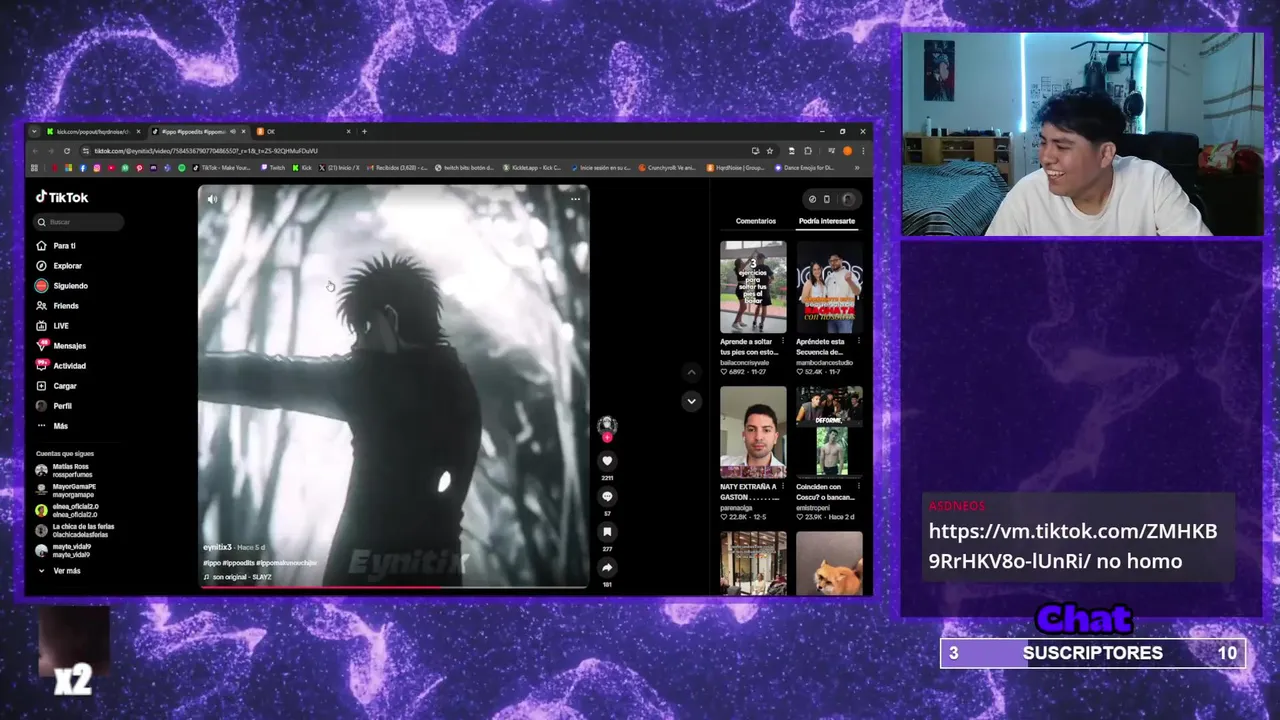1280x720 pixels.
Task: Switch to the Podría interesarte tab
Action: tap(827, 221)
